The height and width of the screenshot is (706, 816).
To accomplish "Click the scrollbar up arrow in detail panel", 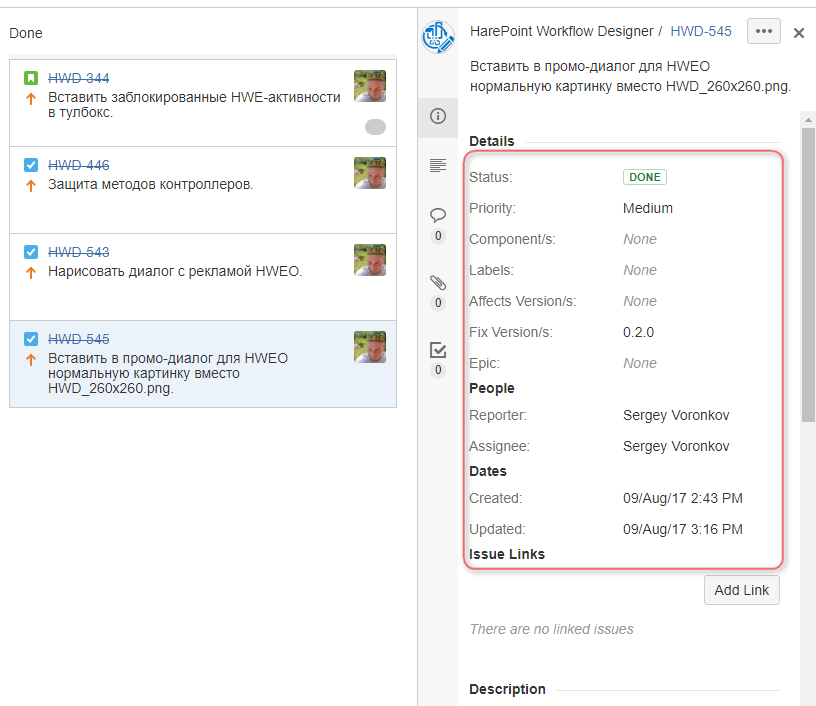I will pos(808,120).
